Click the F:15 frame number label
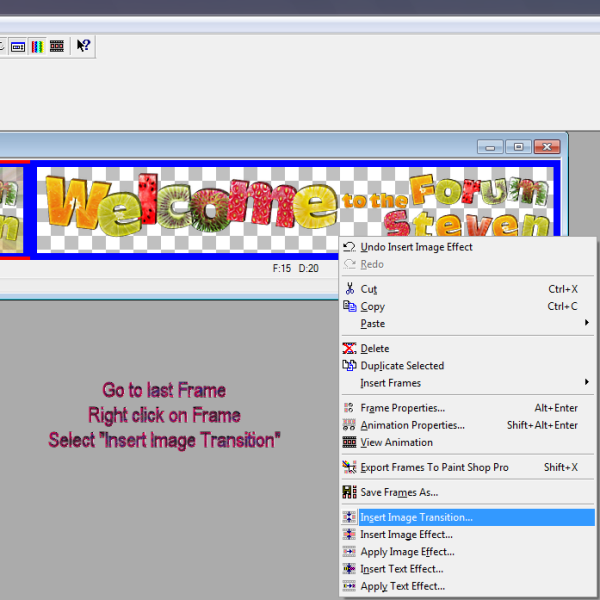Screen dimensions: 600x600 (x=282, y=268)
